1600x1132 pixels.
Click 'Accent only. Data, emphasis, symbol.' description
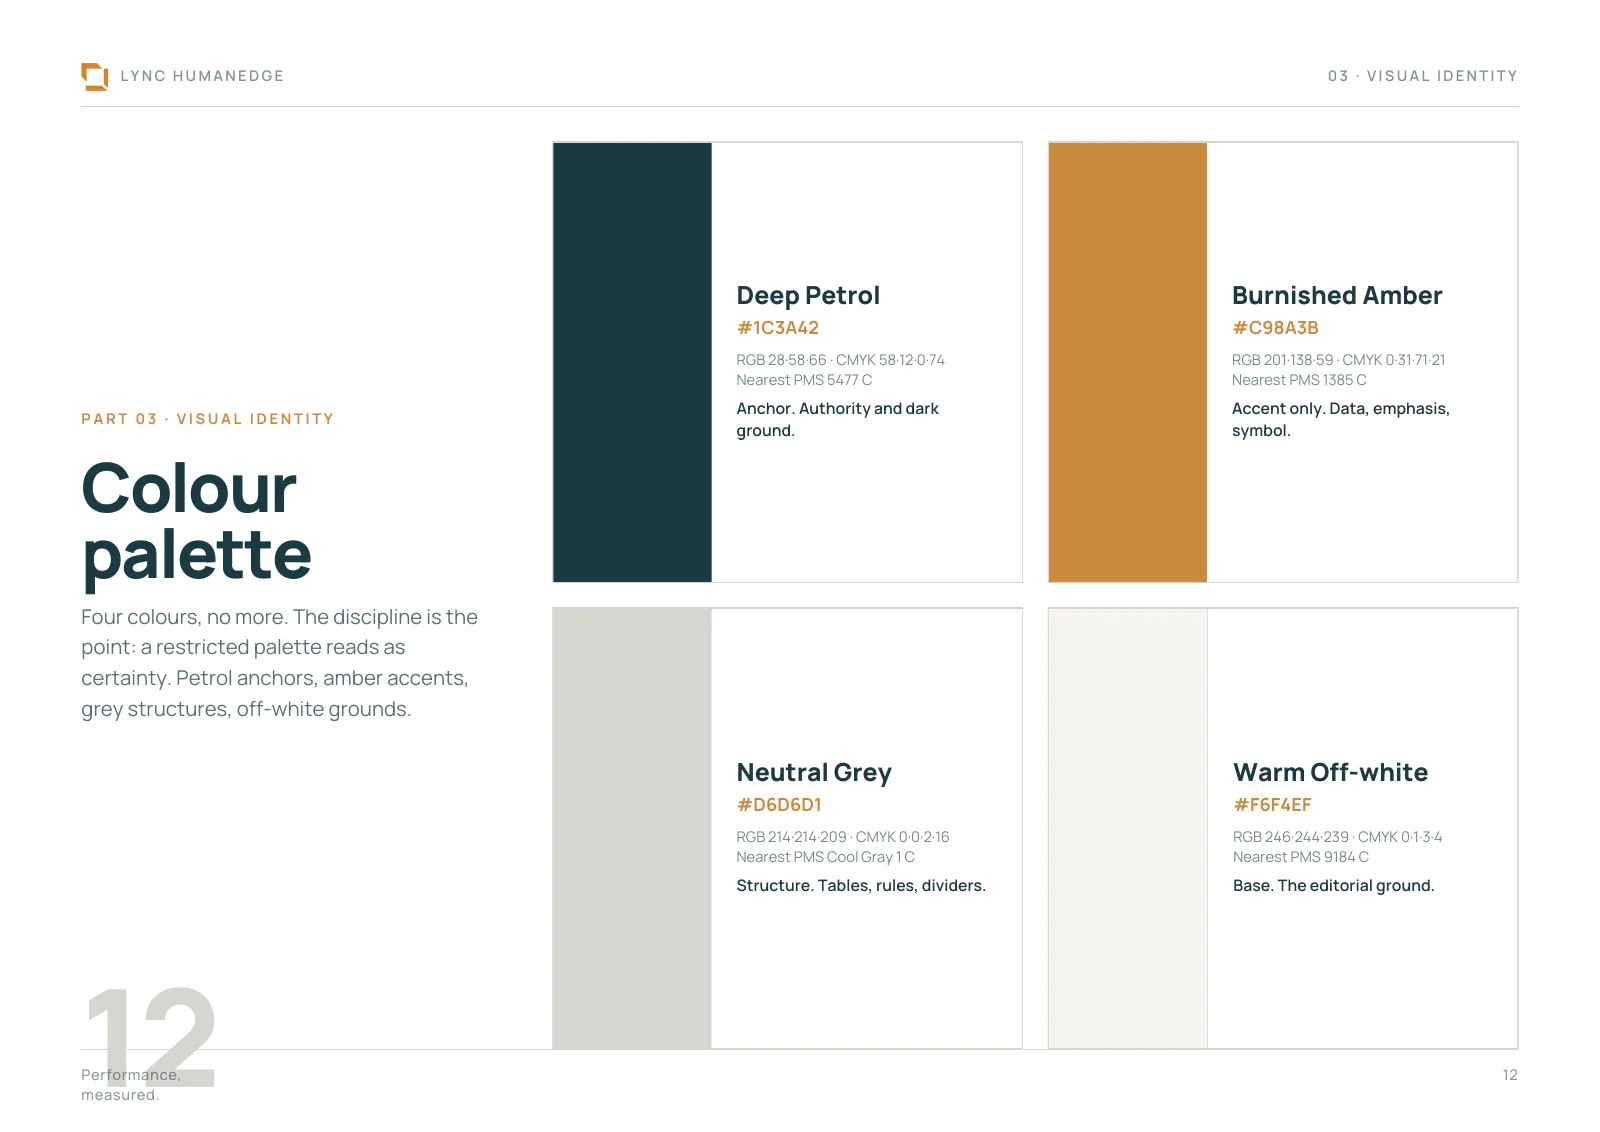pyautogui.click(x=1341, y=420)
